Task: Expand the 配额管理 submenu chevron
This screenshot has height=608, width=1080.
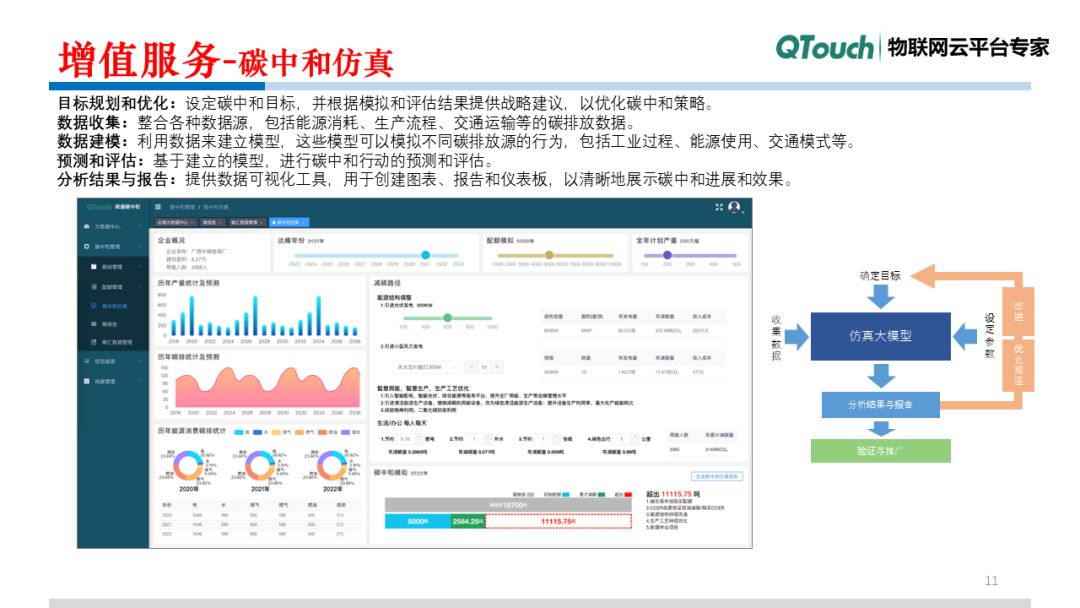Action: 139,286
